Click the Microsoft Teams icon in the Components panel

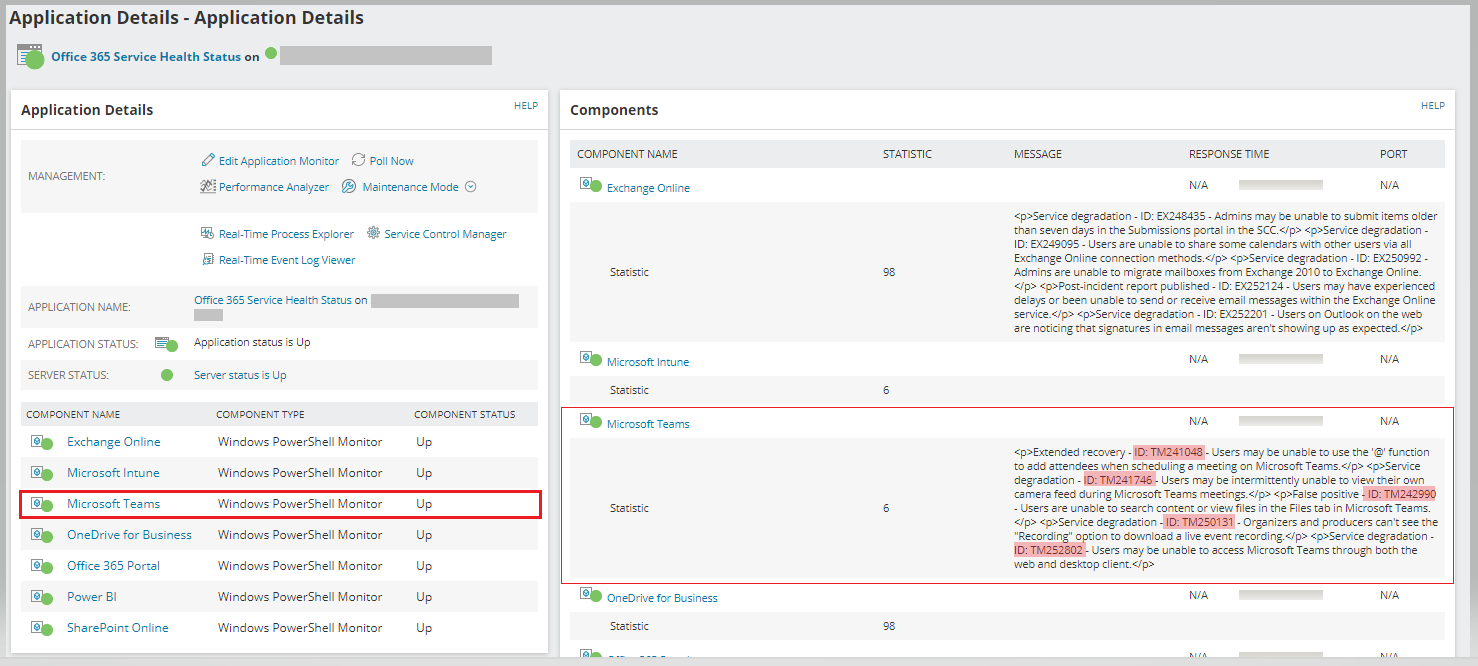pos(590,421)
